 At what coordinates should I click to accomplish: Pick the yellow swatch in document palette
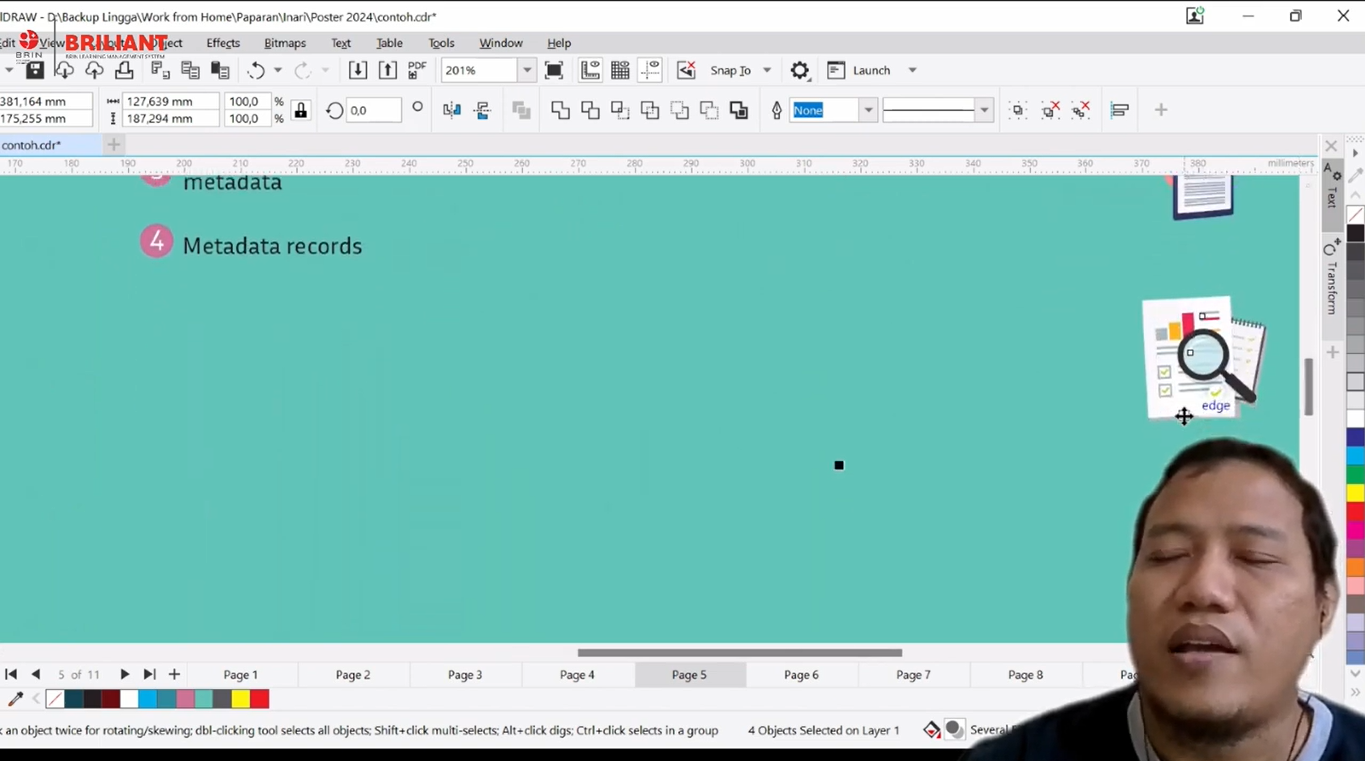(241, 699)
